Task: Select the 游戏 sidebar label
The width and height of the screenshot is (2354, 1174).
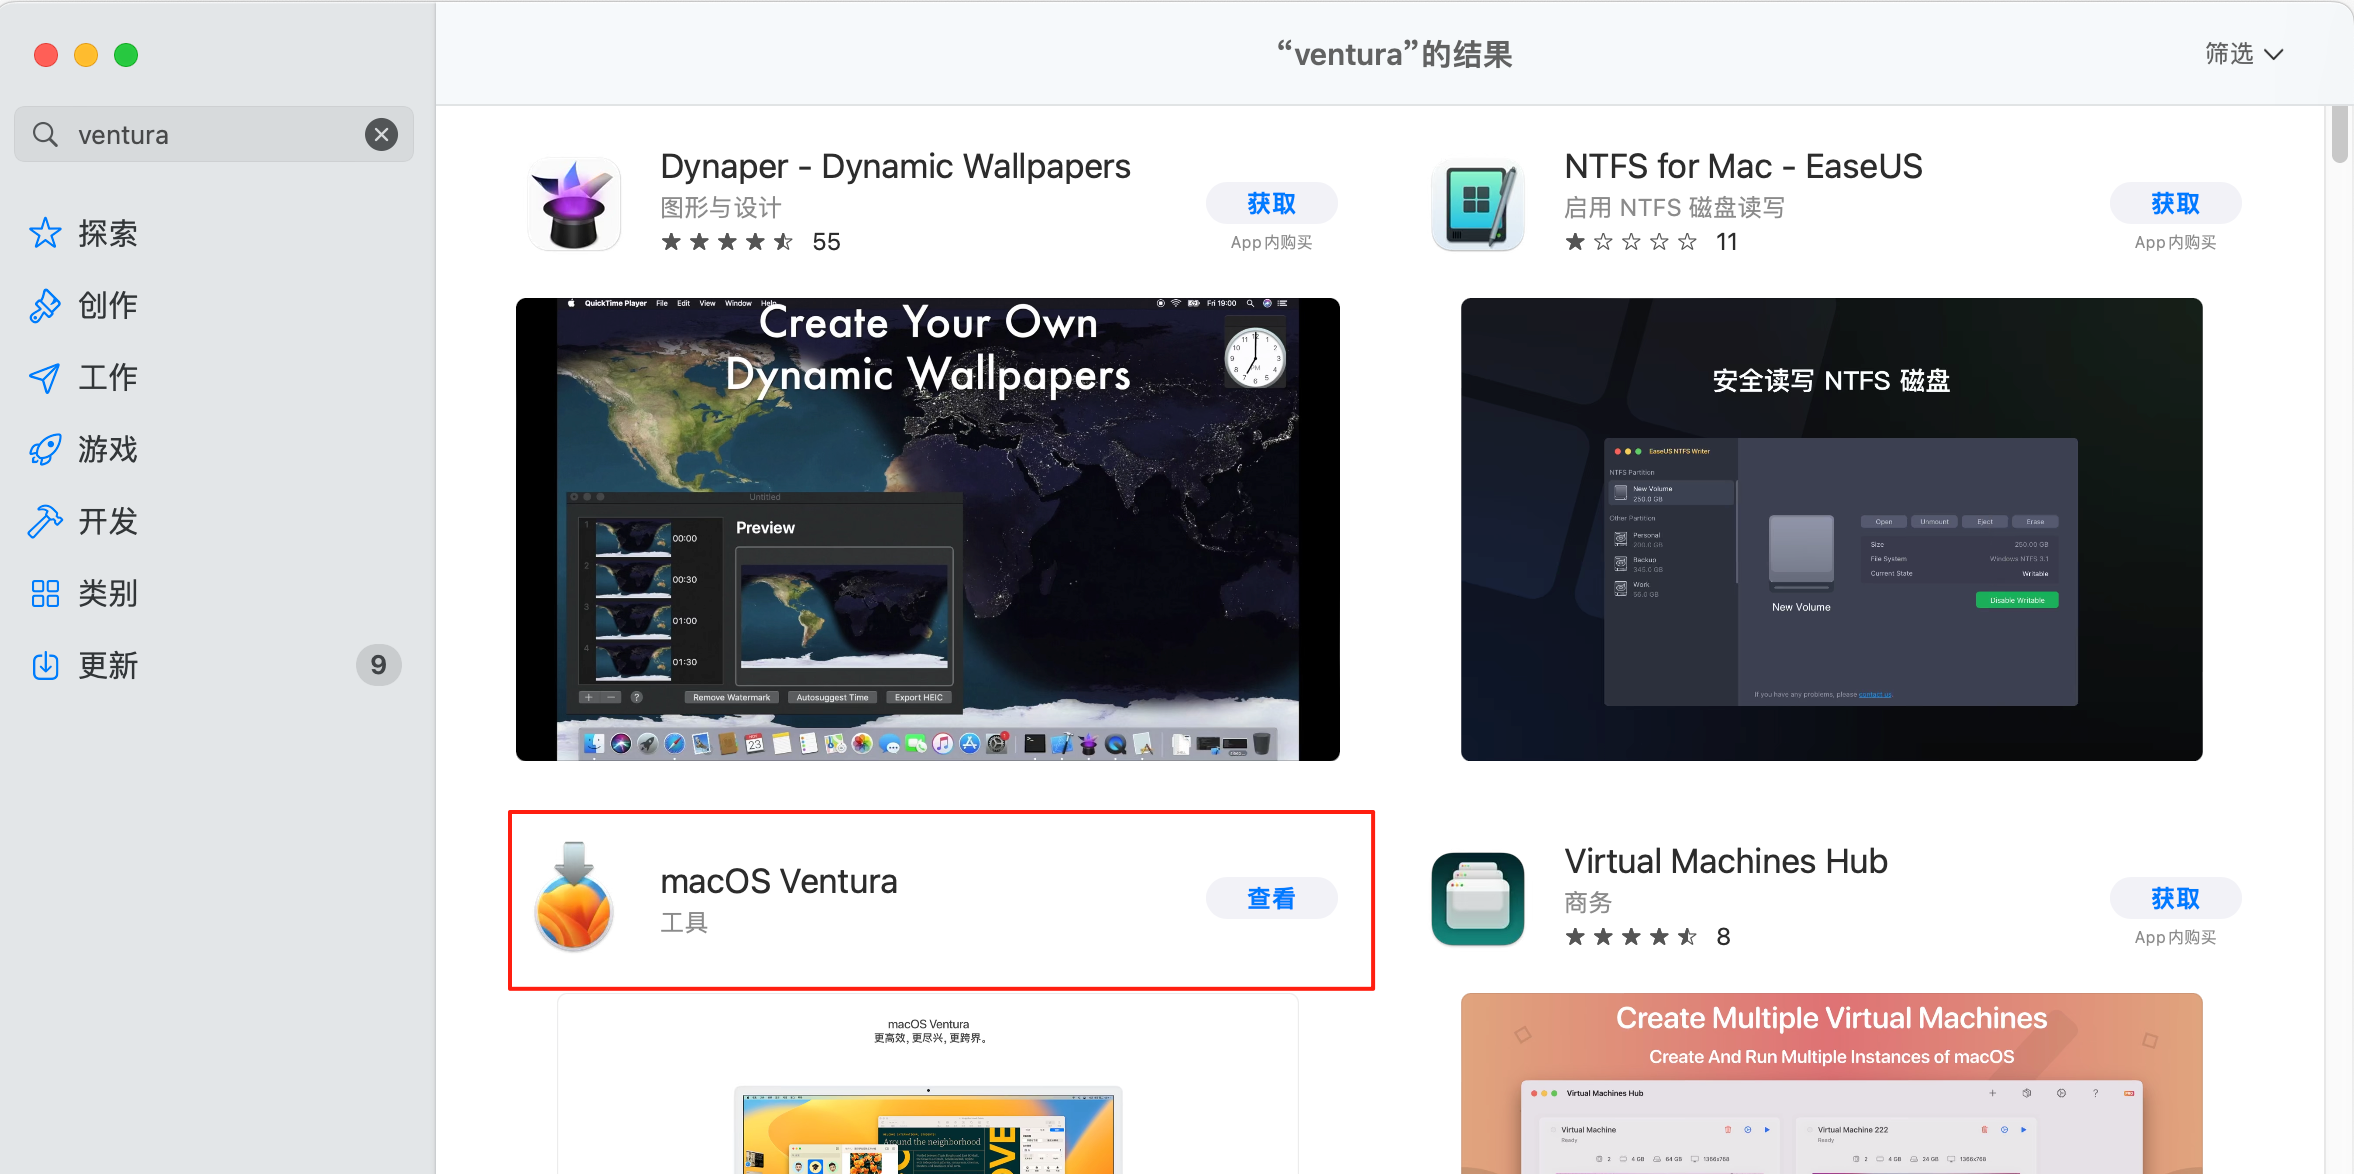Action: (108, 449)
